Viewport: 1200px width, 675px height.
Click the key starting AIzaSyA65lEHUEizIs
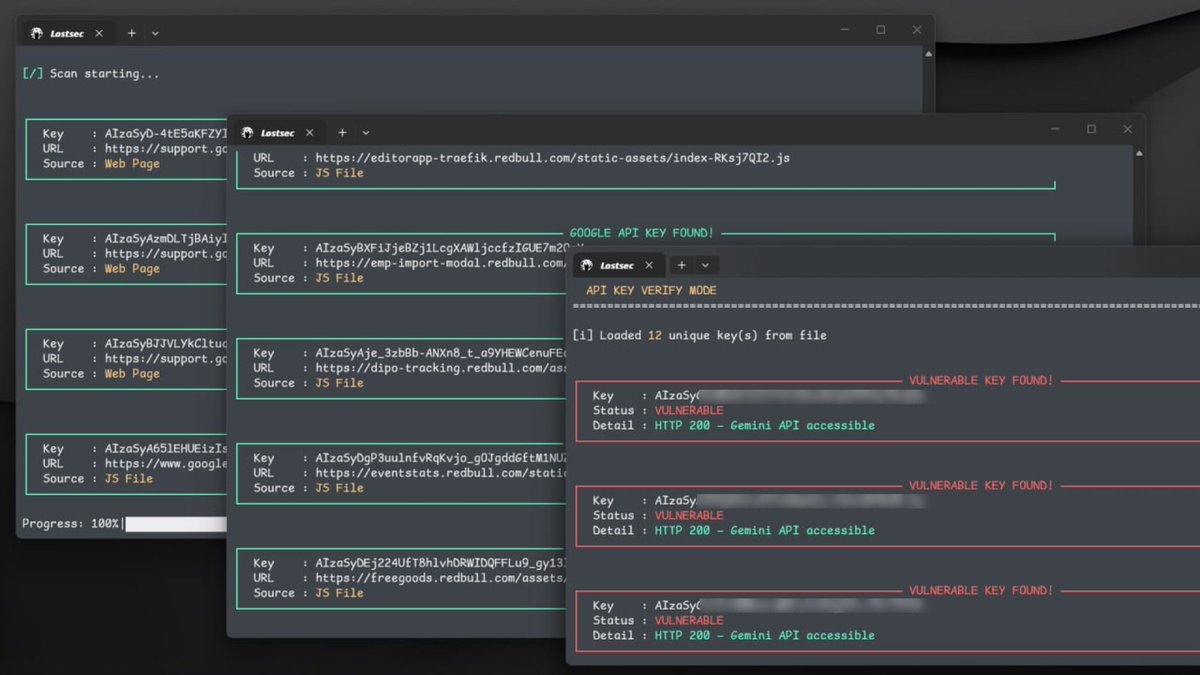(166, 449)
